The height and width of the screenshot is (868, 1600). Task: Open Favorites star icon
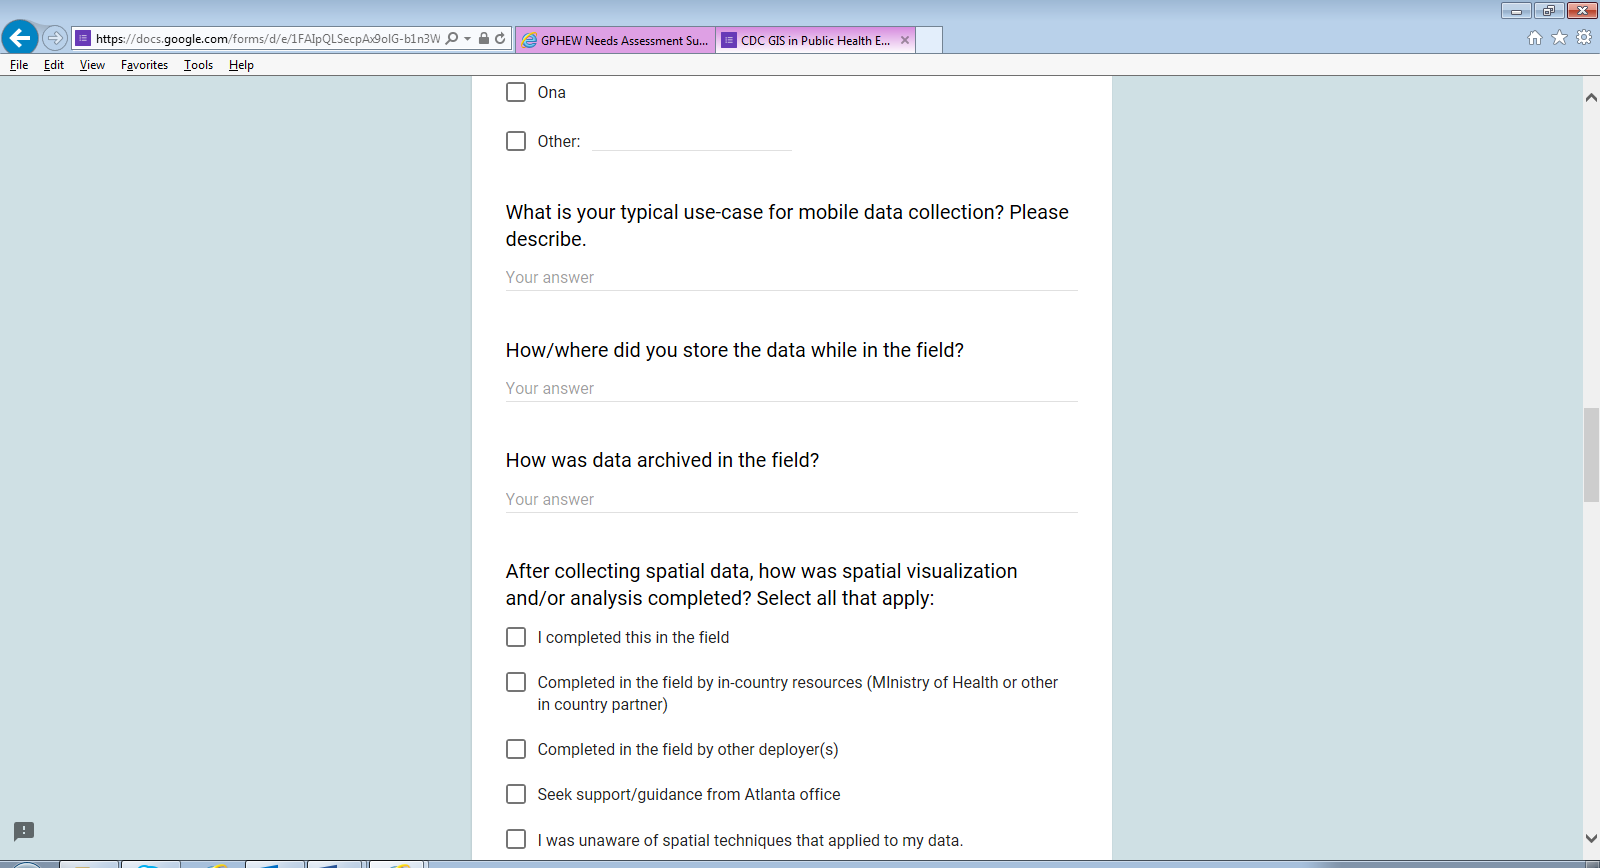(x=1559, y=38)
